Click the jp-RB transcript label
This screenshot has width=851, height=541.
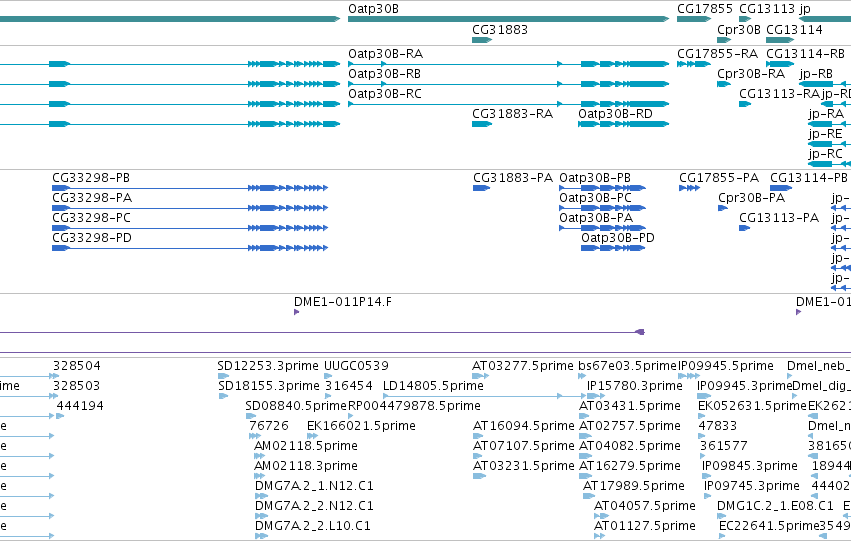[x=816, y=74]
